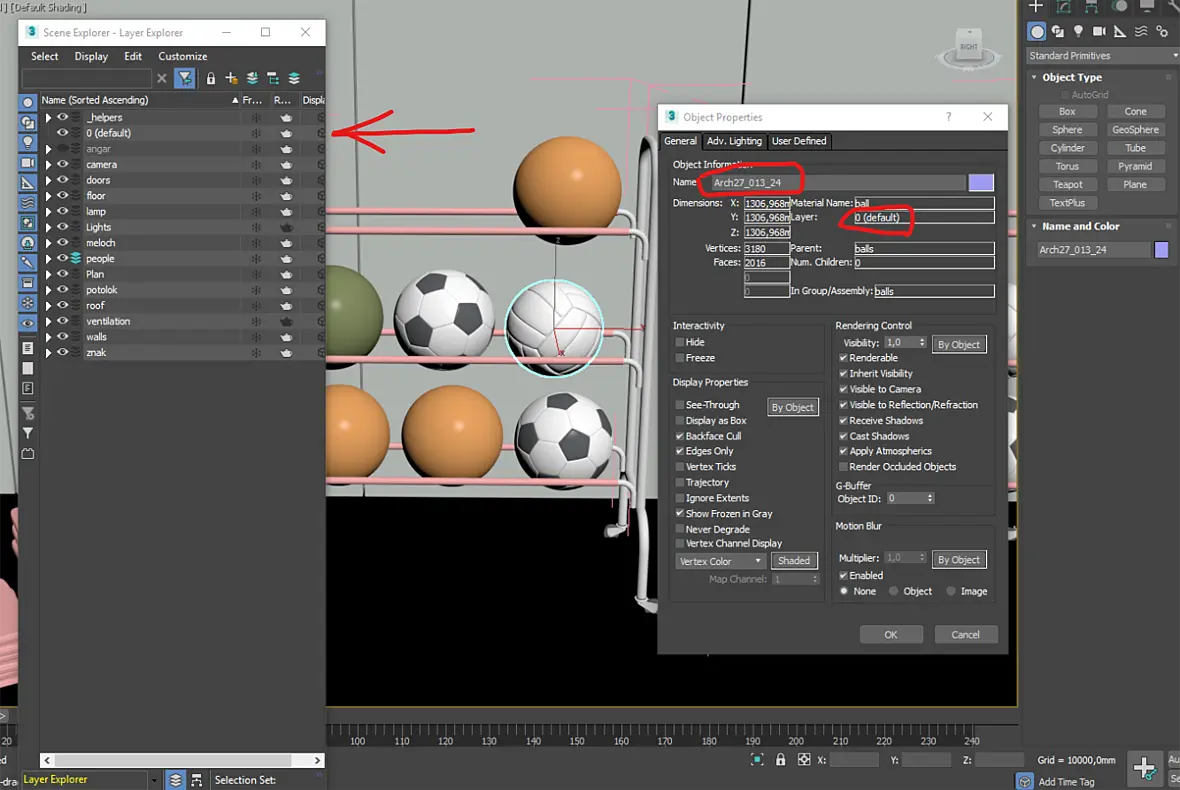Screen dimensions: 1180x790
Task: Open the Standard Primitives dropdown
Action: click(x=1102, y=56)
